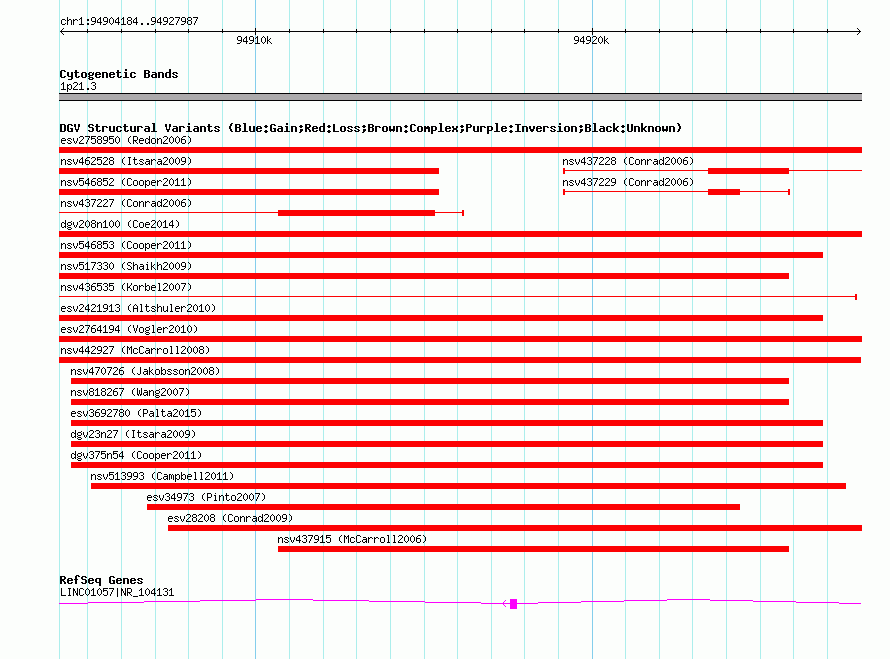This screenshot has width=890, height=659.
Task: Click the LINC01057|NR_104131 gene label
Action: click(117, 592)
